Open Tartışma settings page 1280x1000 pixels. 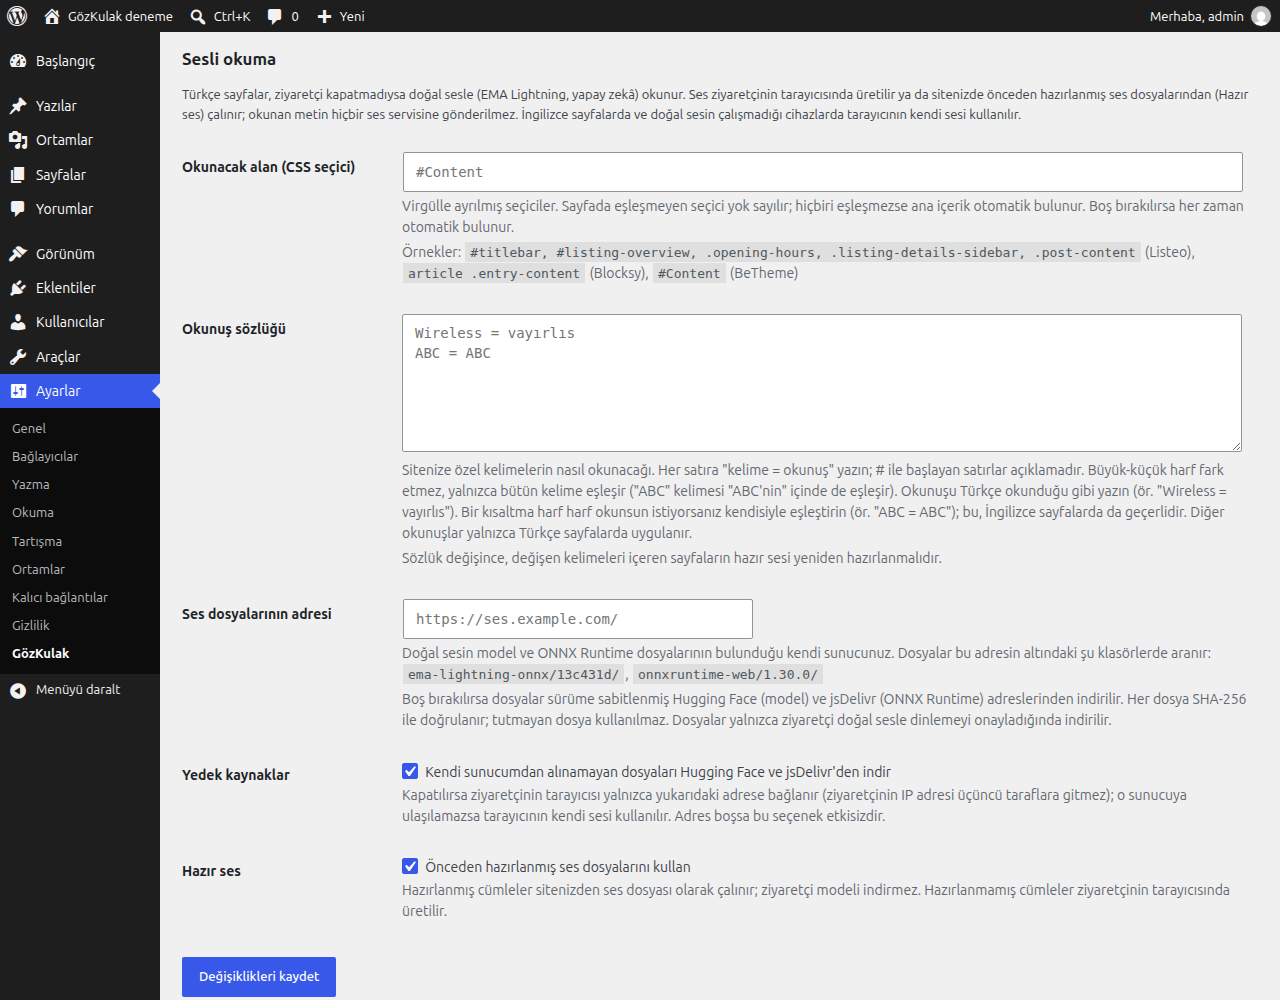[x=37, y=541]
